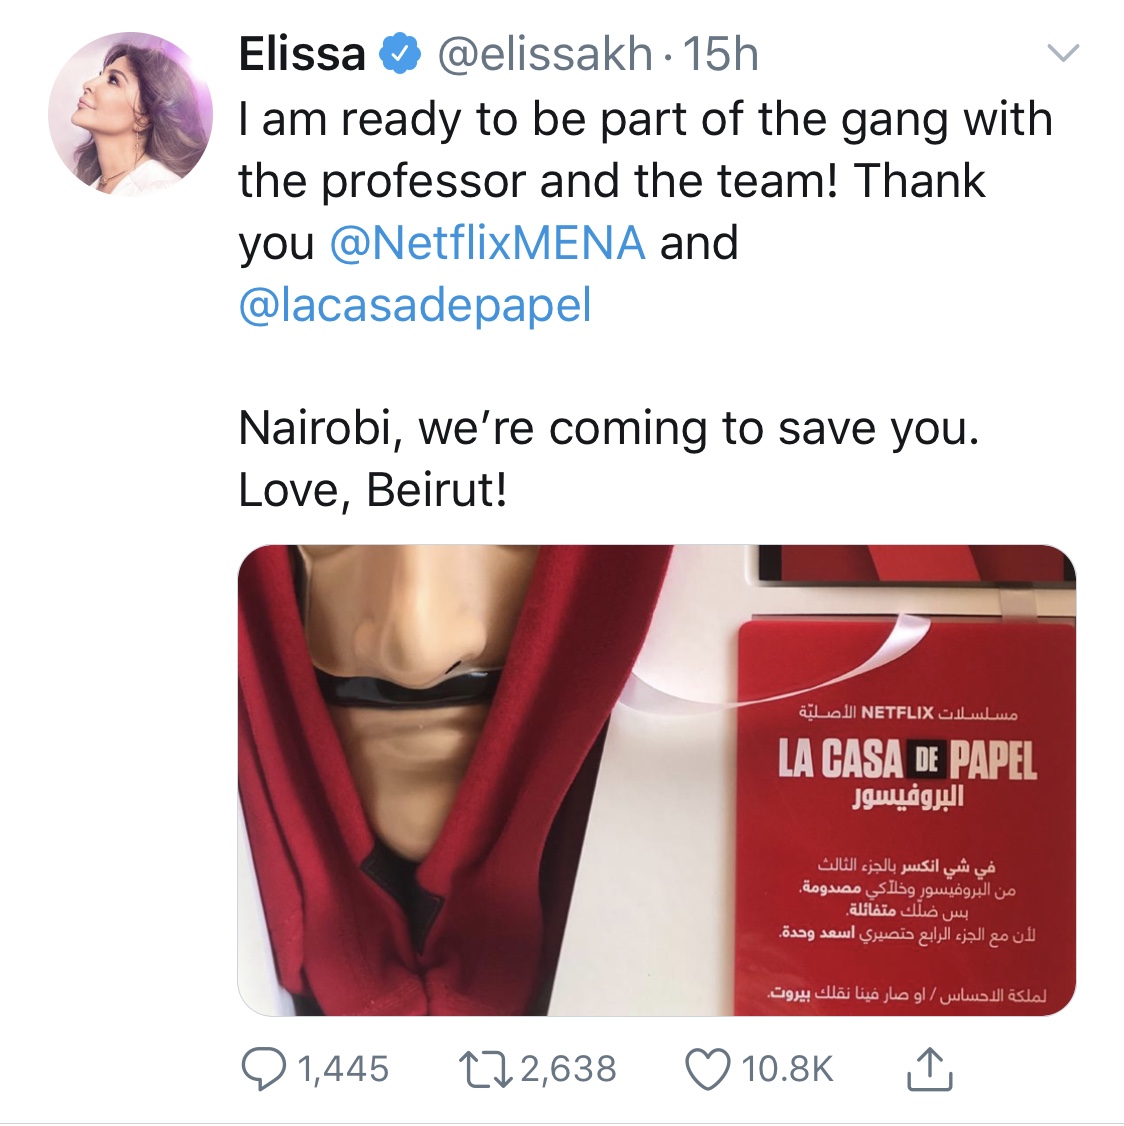The height and width of the screenshot is (1126, 1124).
Task: Open the @lacasadepapel mention
Action: point(415,304)
